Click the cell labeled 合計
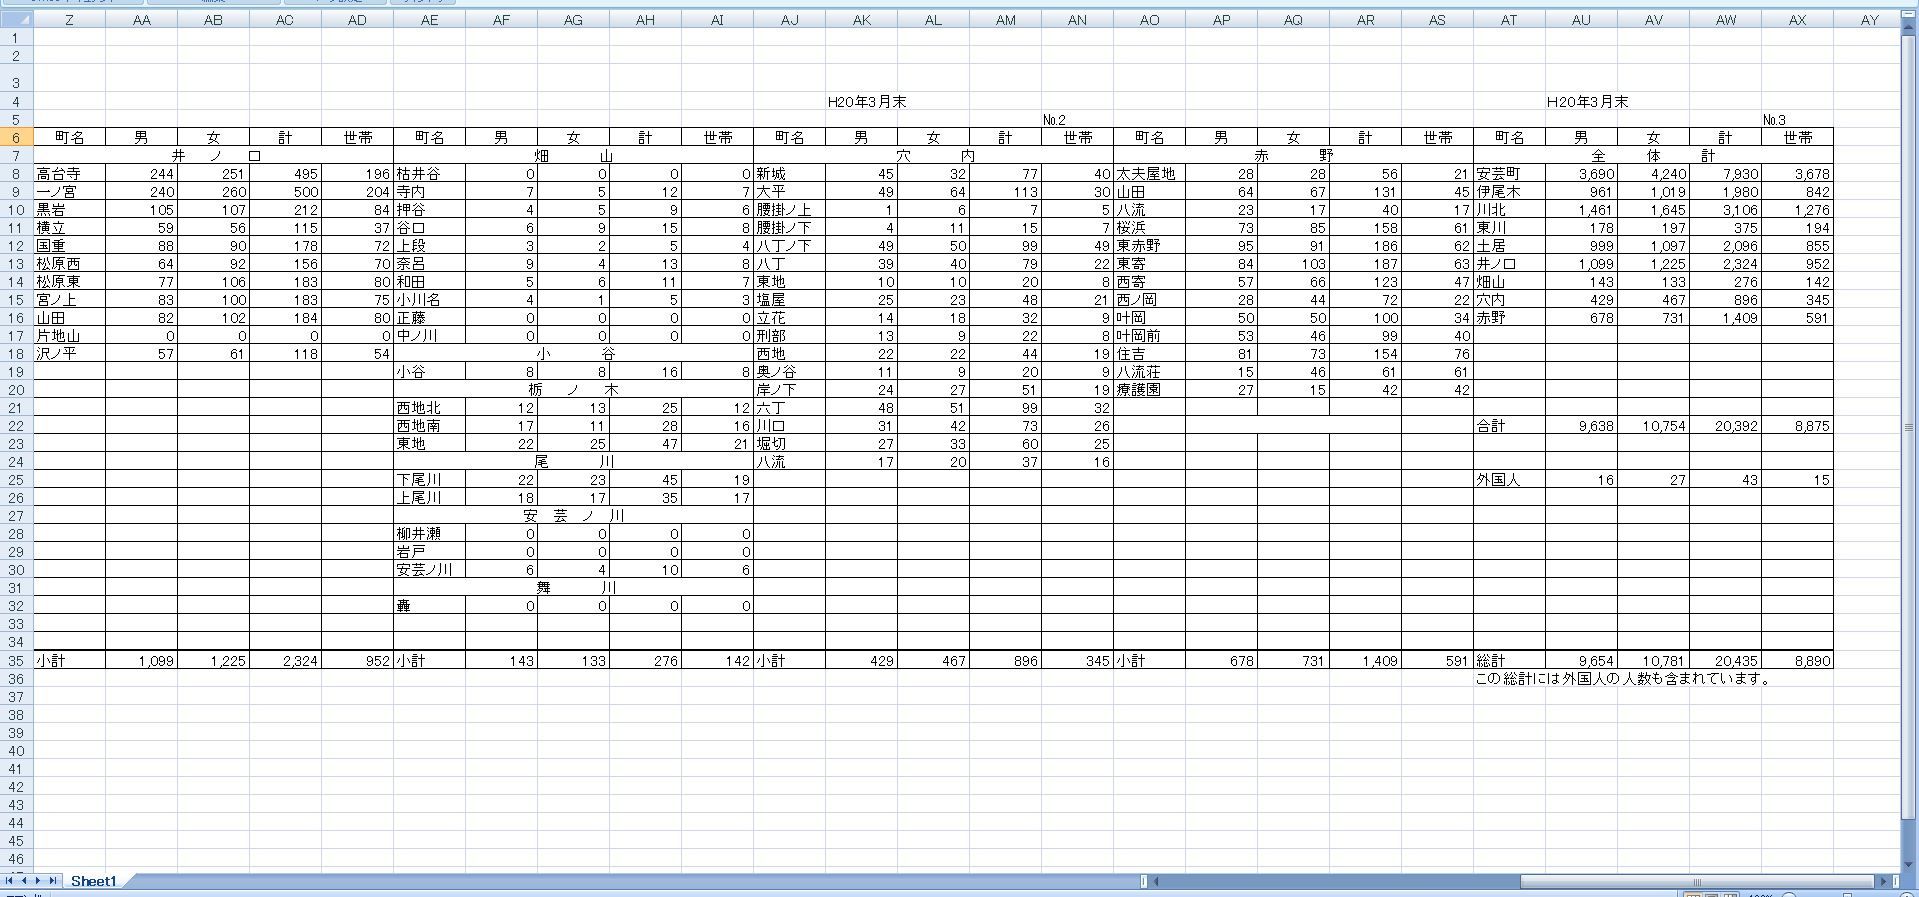The height and width of the screenshot is (897, 1919). click(1509, 426)
